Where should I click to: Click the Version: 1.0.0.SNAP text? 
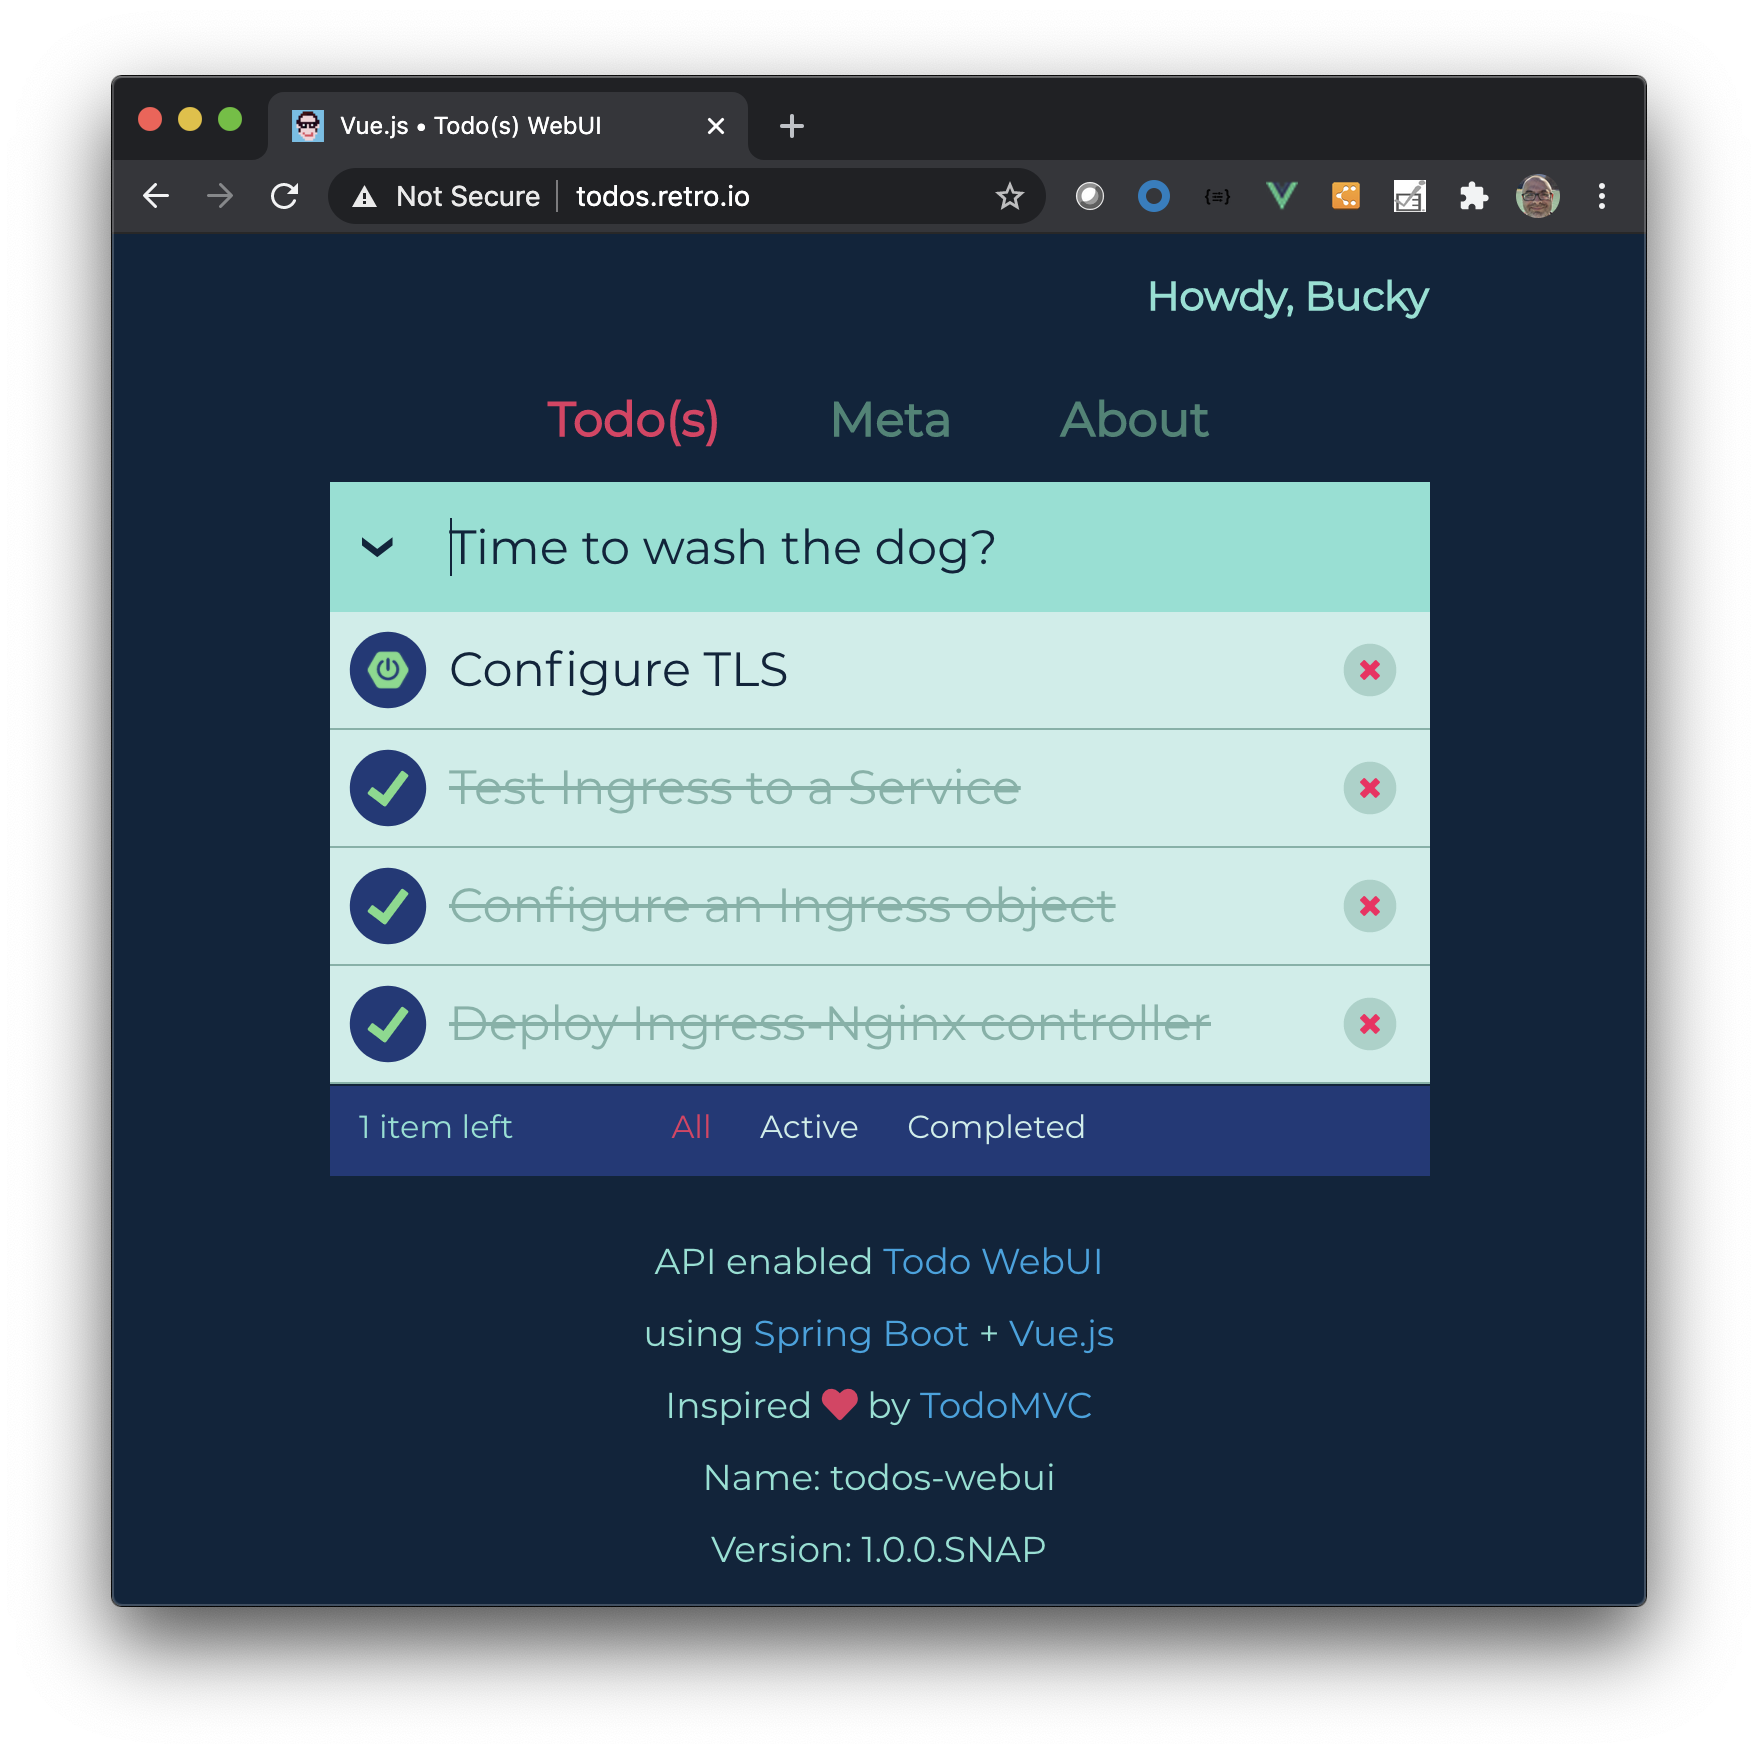[x=879, y=1550]
